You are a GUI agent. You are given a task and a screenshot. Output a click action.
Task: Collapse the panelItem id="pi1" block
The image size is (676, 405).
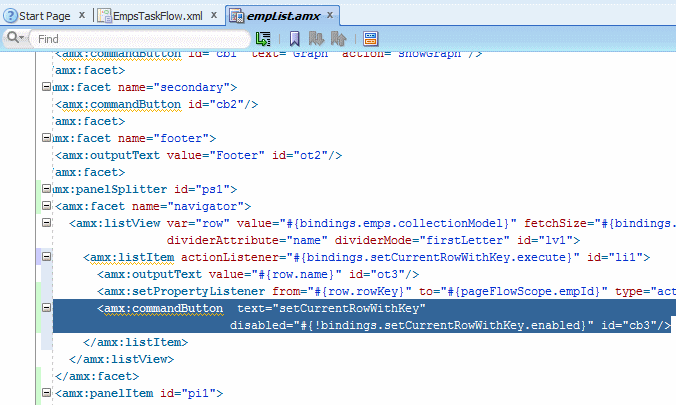(x=46, y=392)
